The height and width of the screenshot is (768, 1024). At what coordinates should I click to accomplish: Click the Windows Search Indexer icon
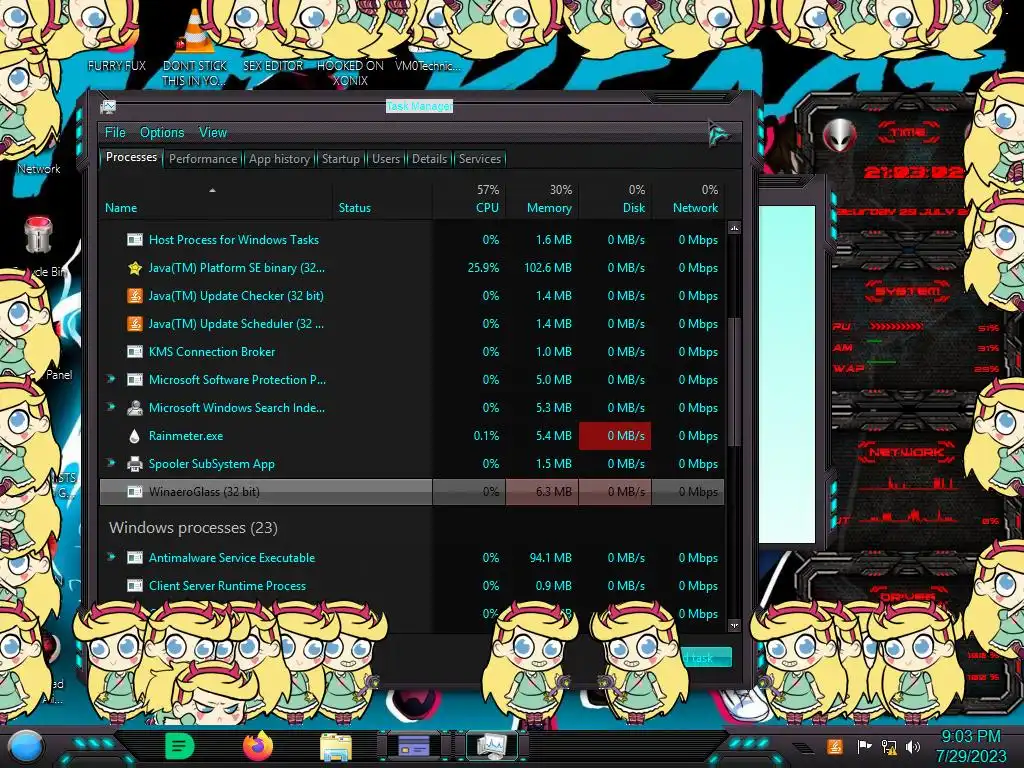135,408
